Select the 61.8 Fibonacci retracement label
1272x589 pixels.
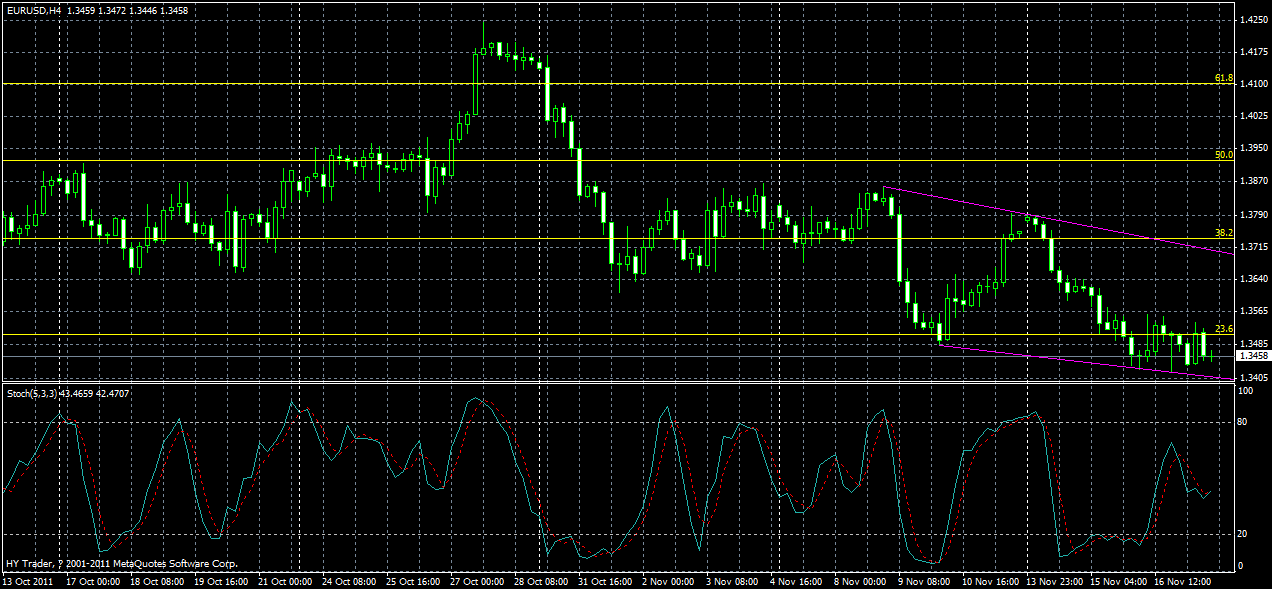(x=1224, y=78)
